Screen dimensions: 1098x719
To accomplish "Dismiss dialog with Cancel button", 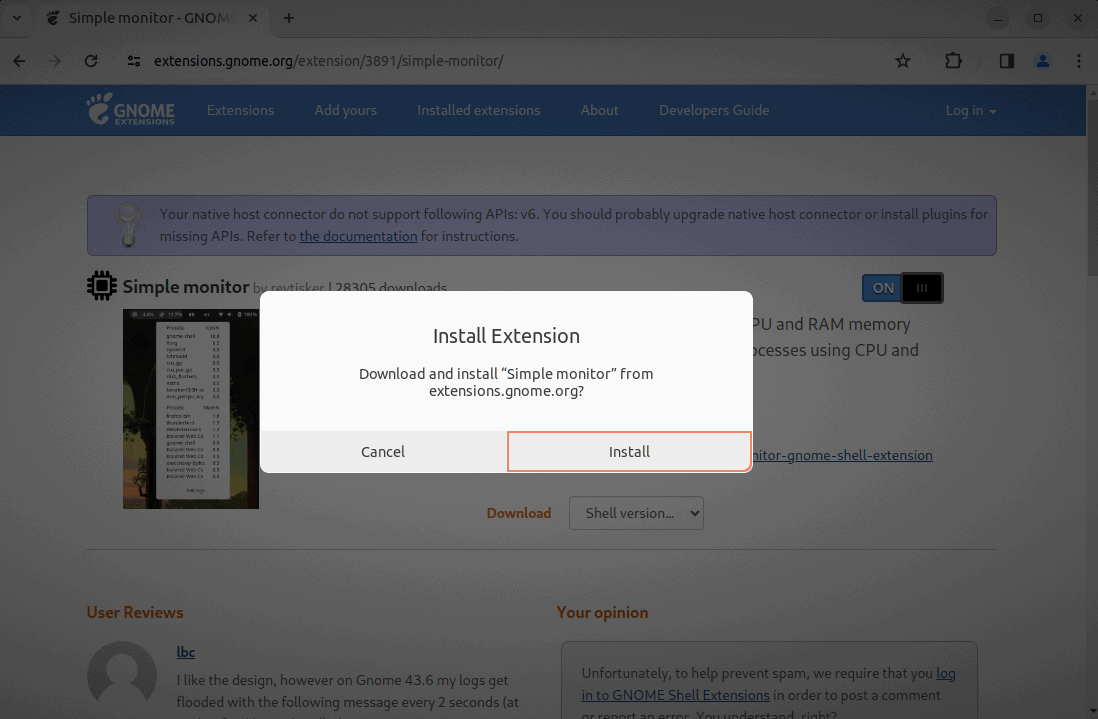I will [x=383, y=452].
